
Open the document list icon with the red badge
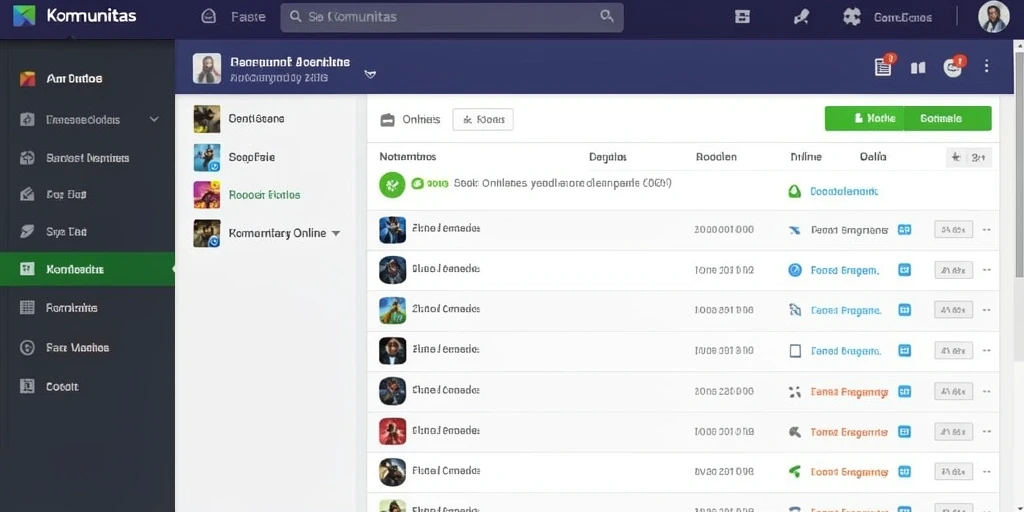883,67
